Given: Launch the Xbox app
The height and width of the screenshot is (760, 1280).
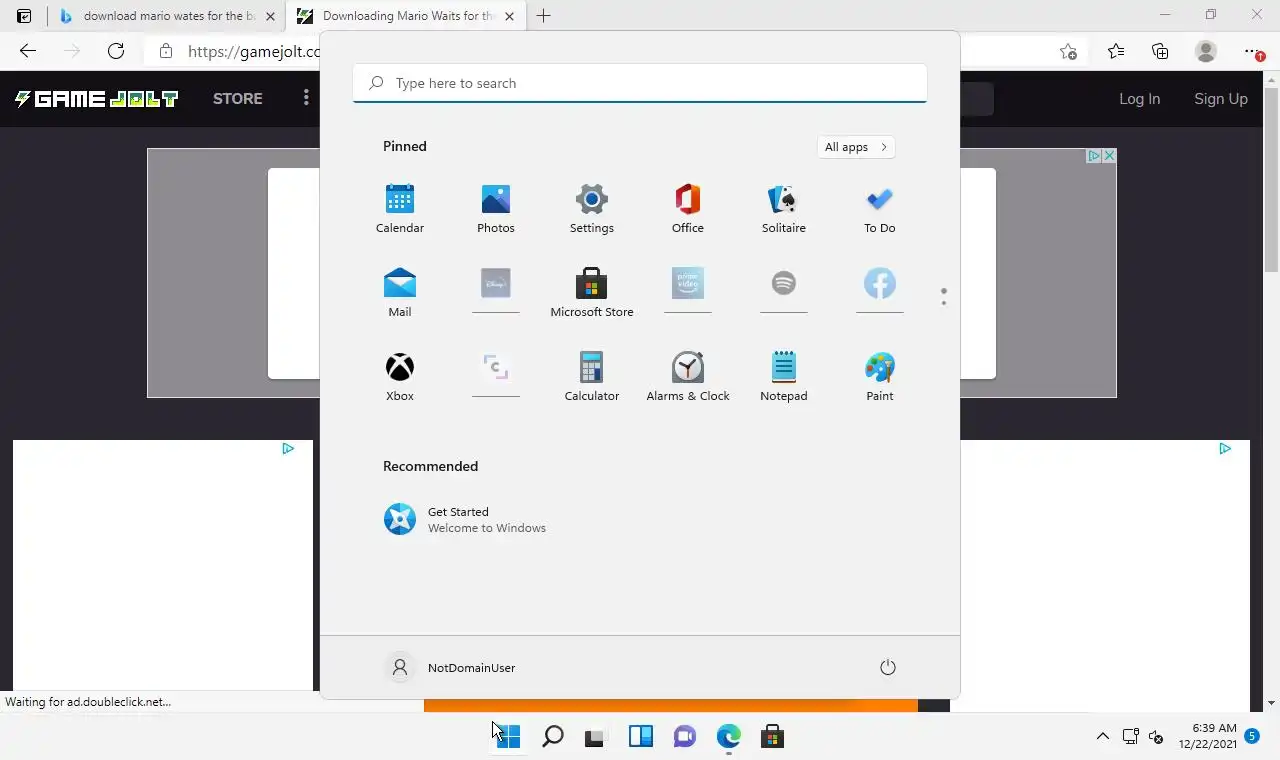Looking at the screenshot, I should coord(400,377).
